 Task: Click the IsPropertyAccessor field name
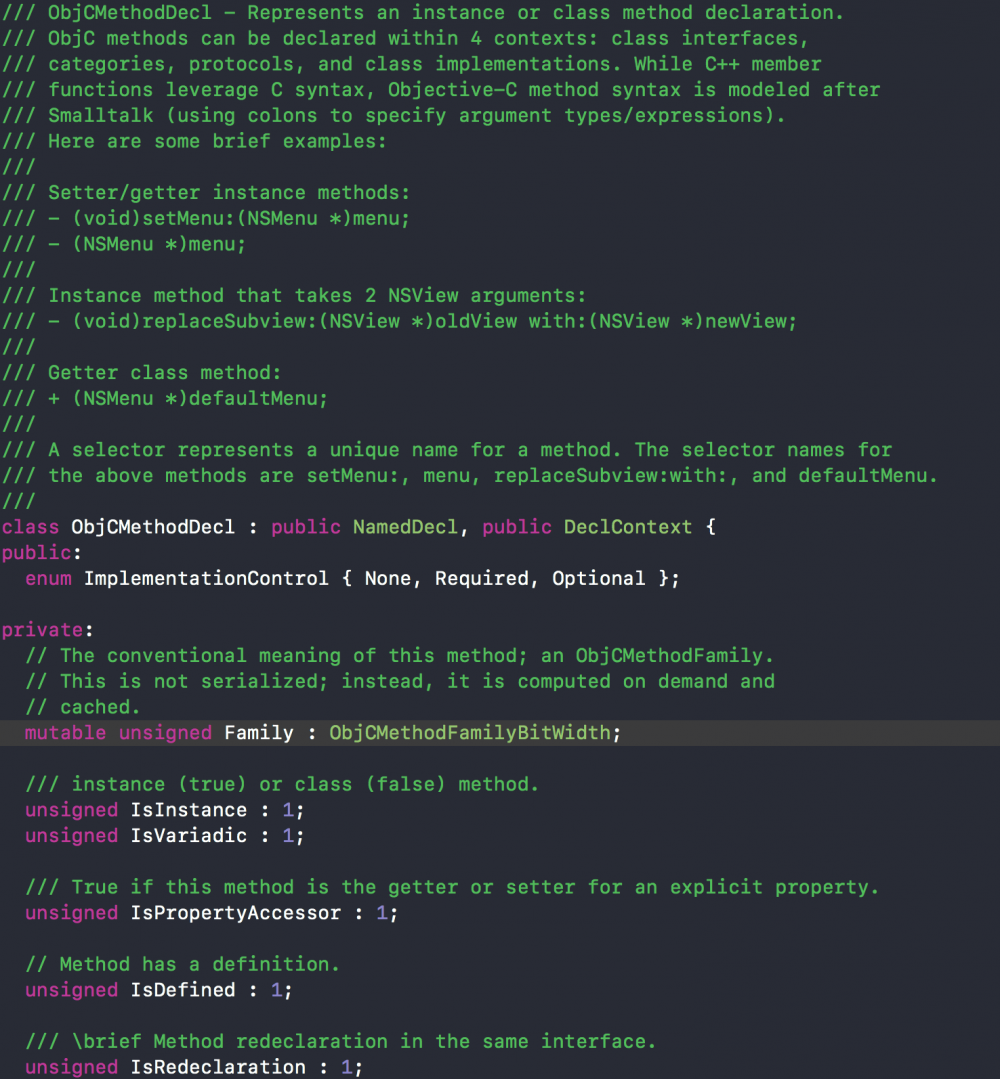(x=235, y=913)
